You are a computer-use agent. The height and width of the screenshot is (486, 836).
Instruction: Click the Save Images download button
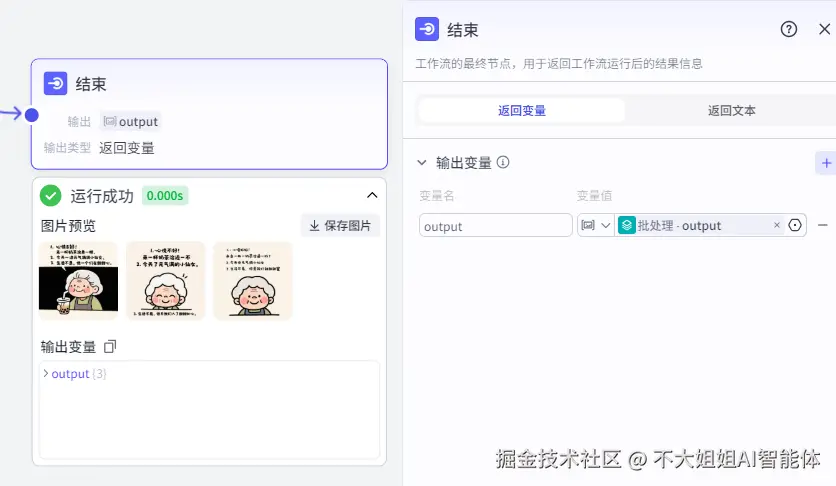[340, 225]
